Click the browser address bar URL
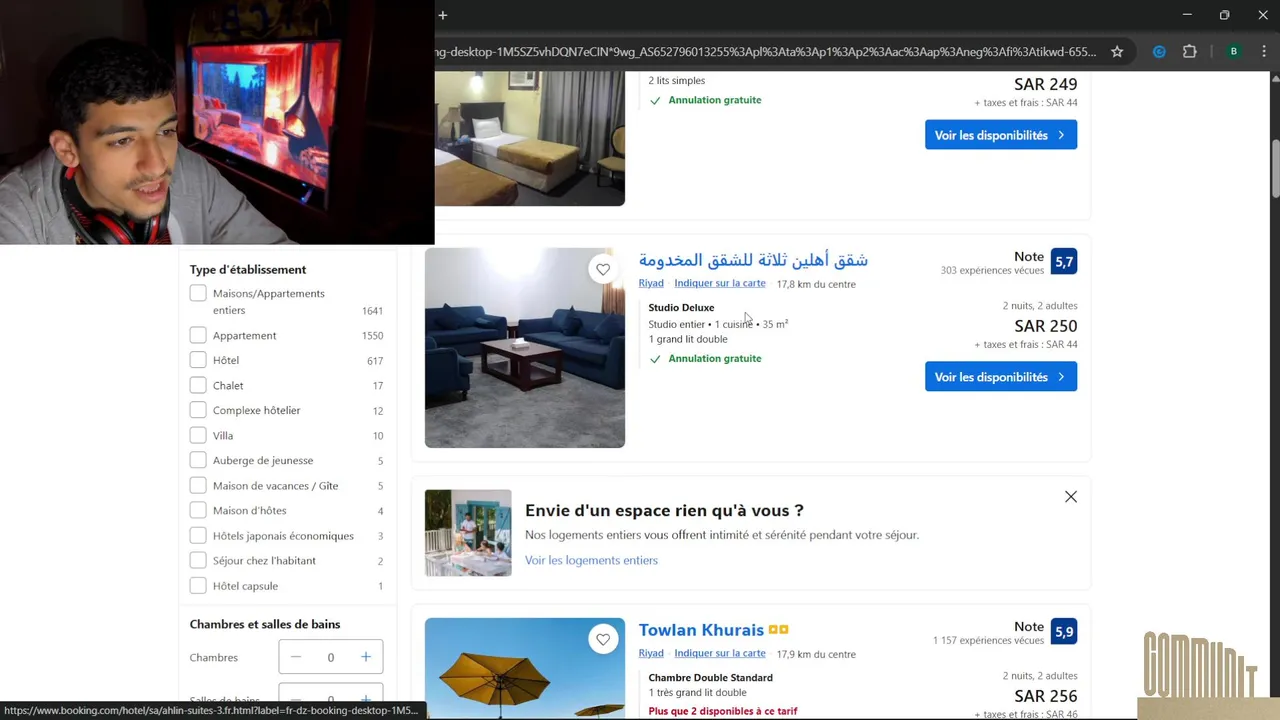This screenshot has width=1280, height=720. (x=766, y=52)
